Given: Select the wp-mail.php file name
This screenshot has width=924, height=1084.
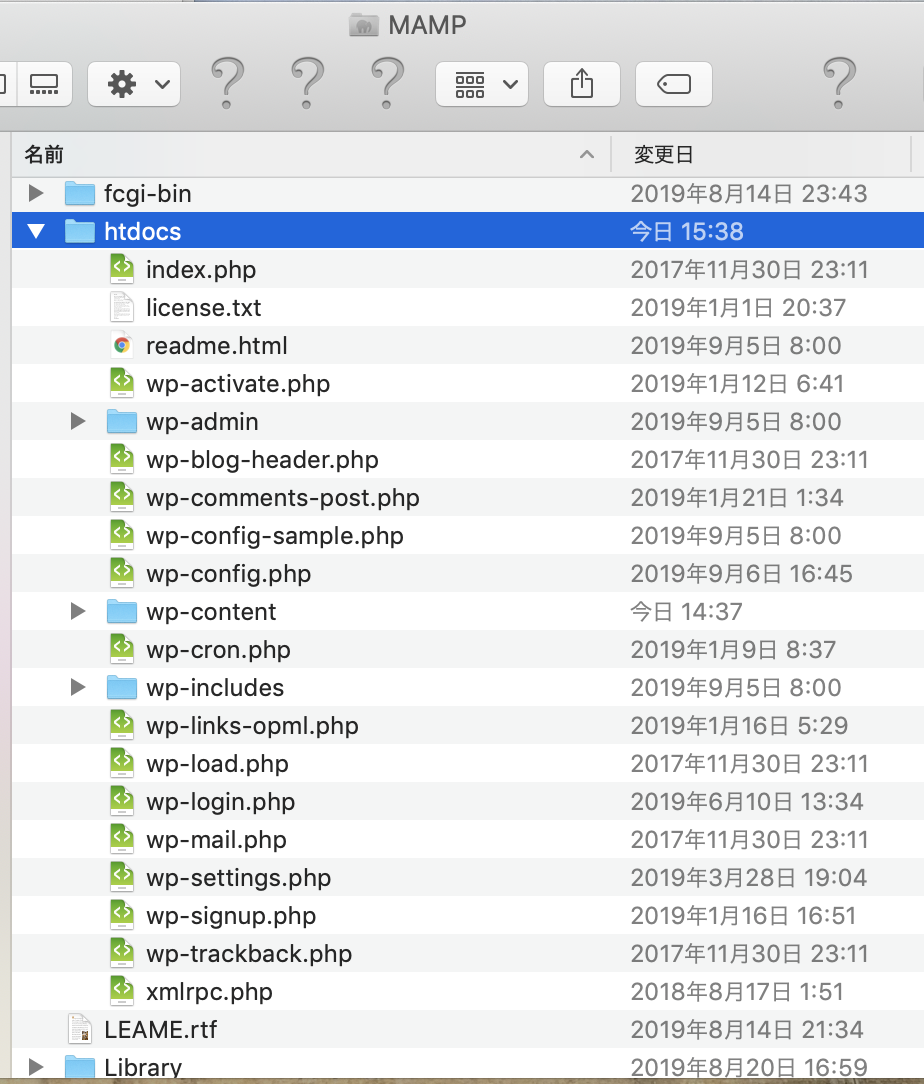Looking at the screenshot, I should 216,840.
